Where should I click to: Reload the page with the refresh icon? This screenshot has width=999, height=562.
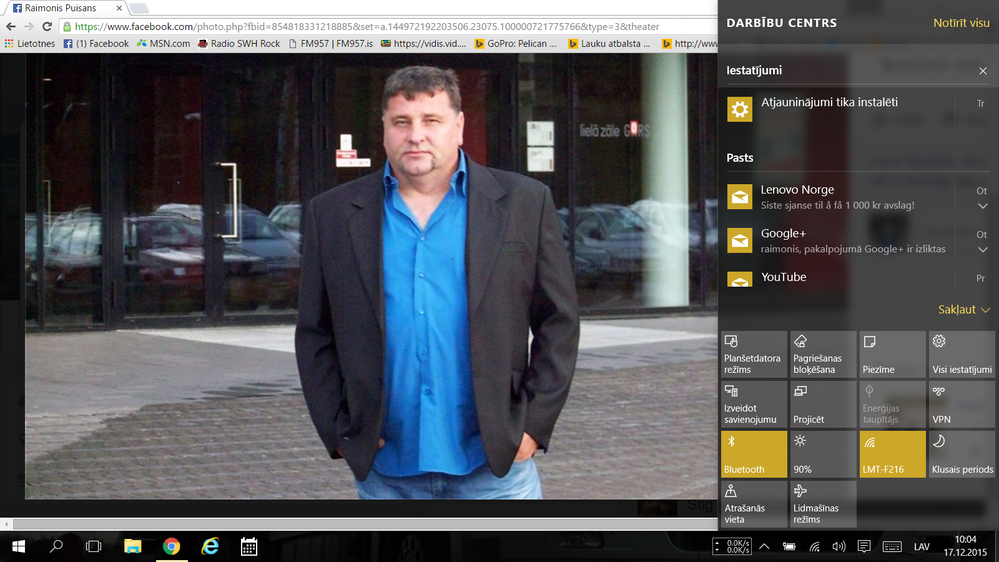pos(47,27)
